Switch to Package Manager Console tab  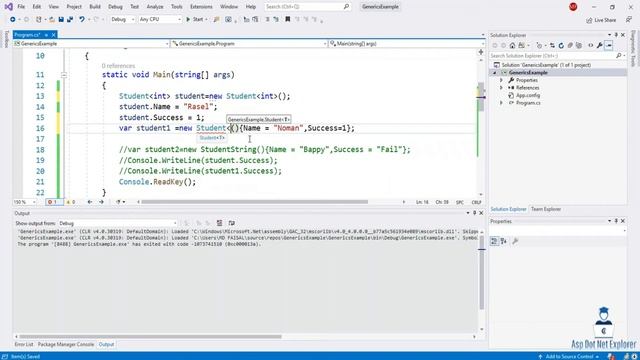66,344
